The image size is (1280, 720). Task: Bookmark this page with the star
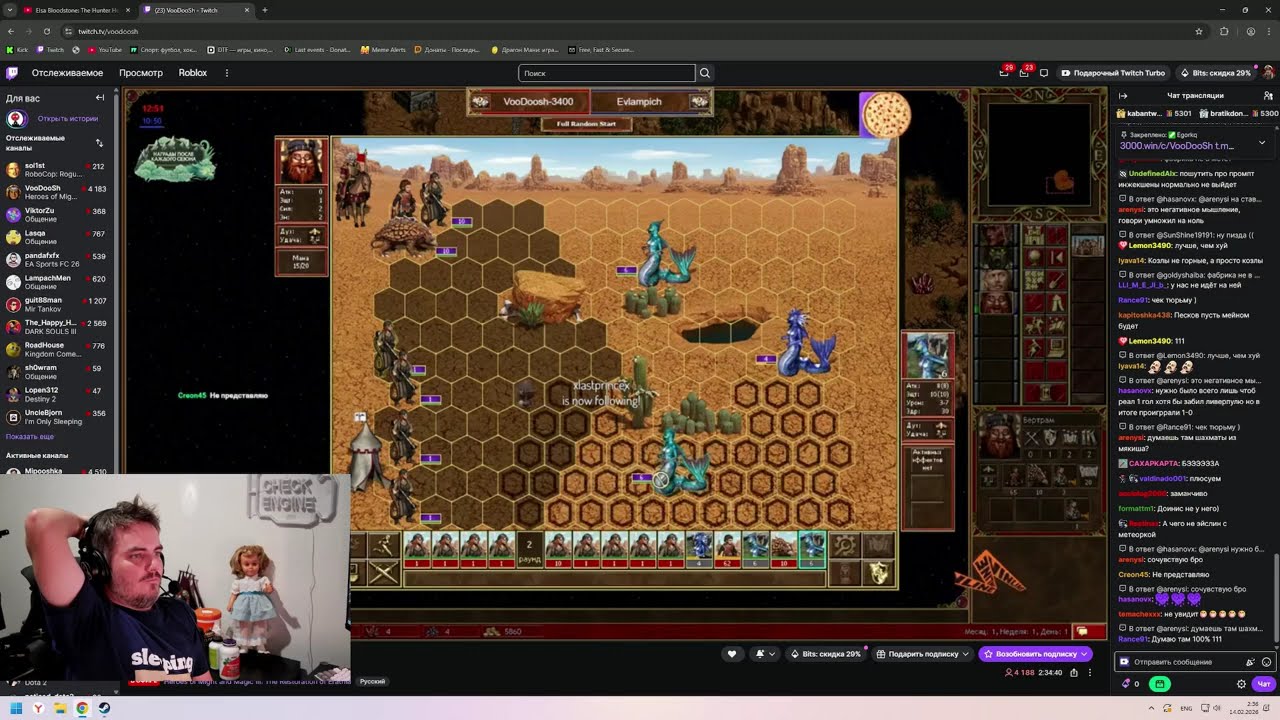pos(1198,31)
